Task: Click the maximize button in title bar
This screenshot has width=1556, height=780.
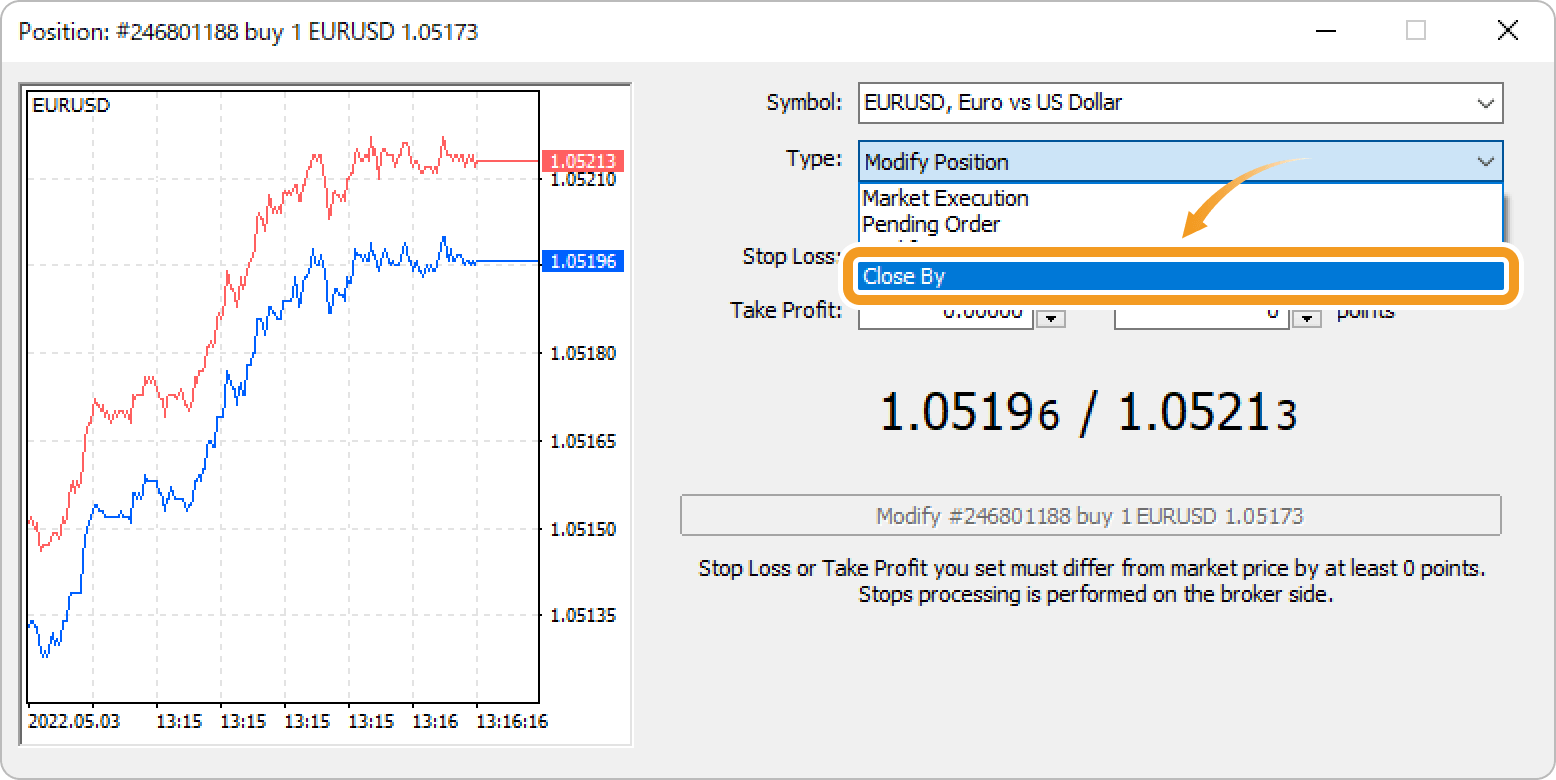Action: click(1415, 31)
